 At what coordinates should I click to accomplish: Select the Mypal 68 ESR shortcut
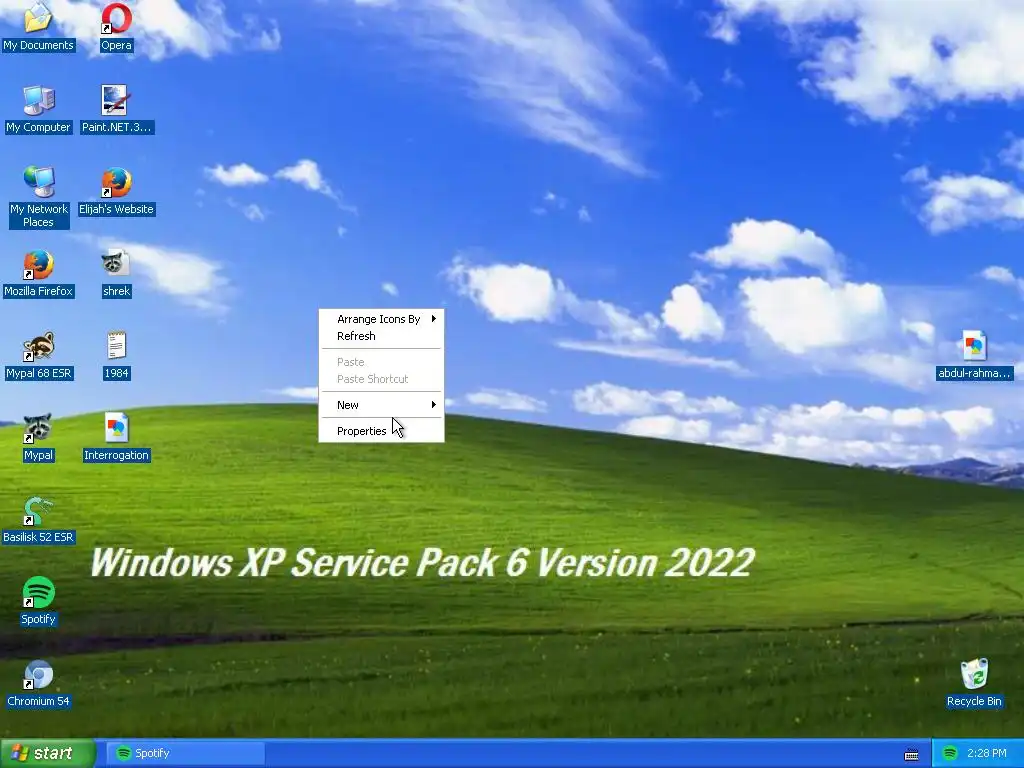(38, 355)
